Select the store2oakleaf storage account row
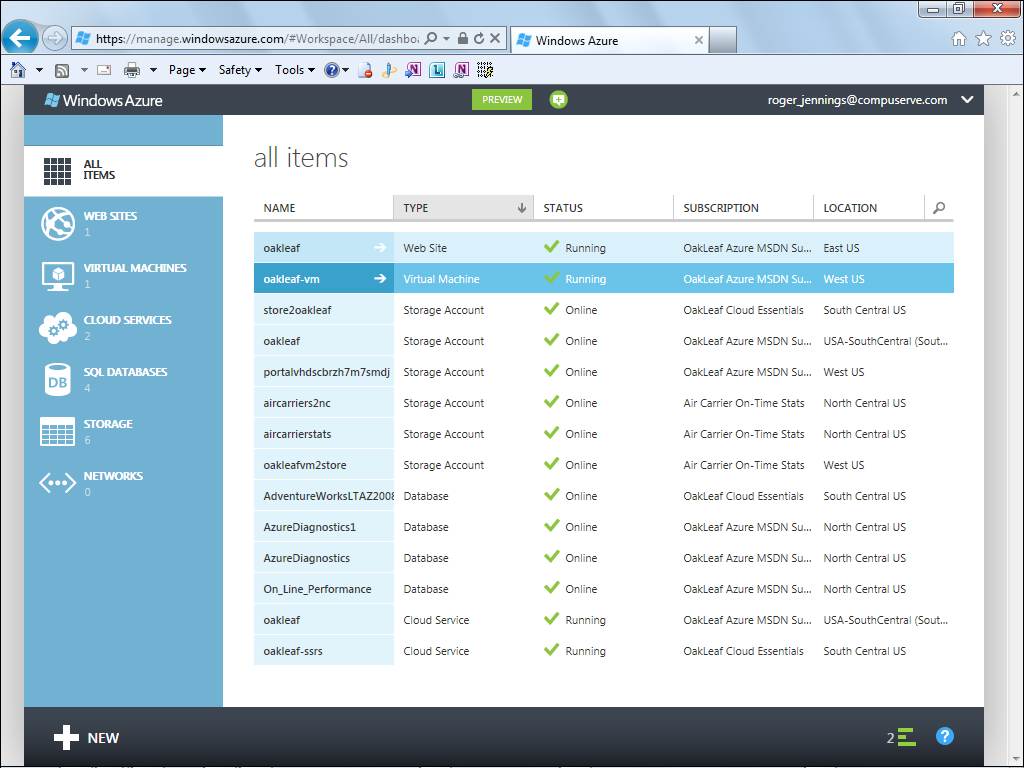The image size is (1024, 768). click(x=603, y=310)
